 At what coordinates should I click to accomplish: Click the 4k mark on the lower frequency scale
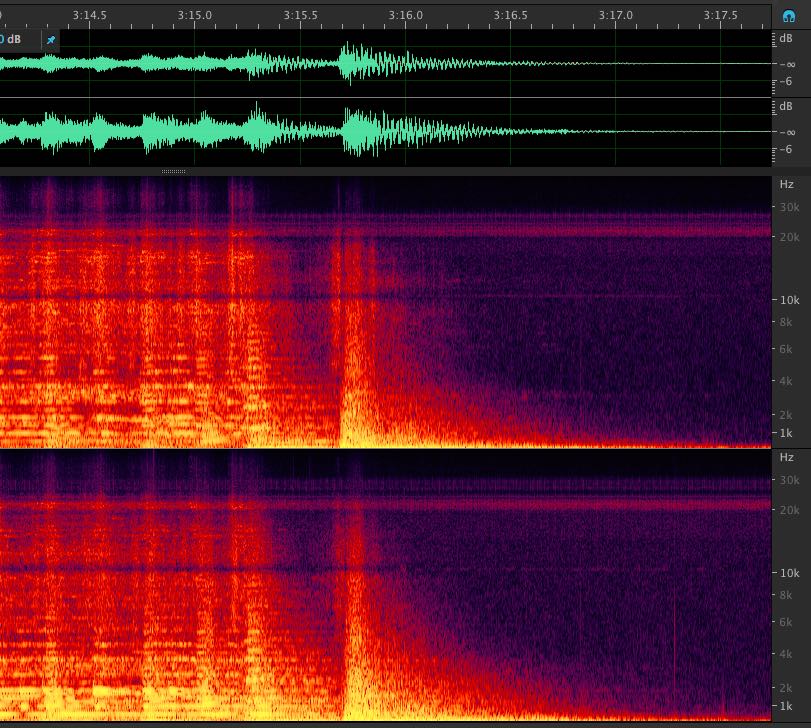click(x=787, y=654)
